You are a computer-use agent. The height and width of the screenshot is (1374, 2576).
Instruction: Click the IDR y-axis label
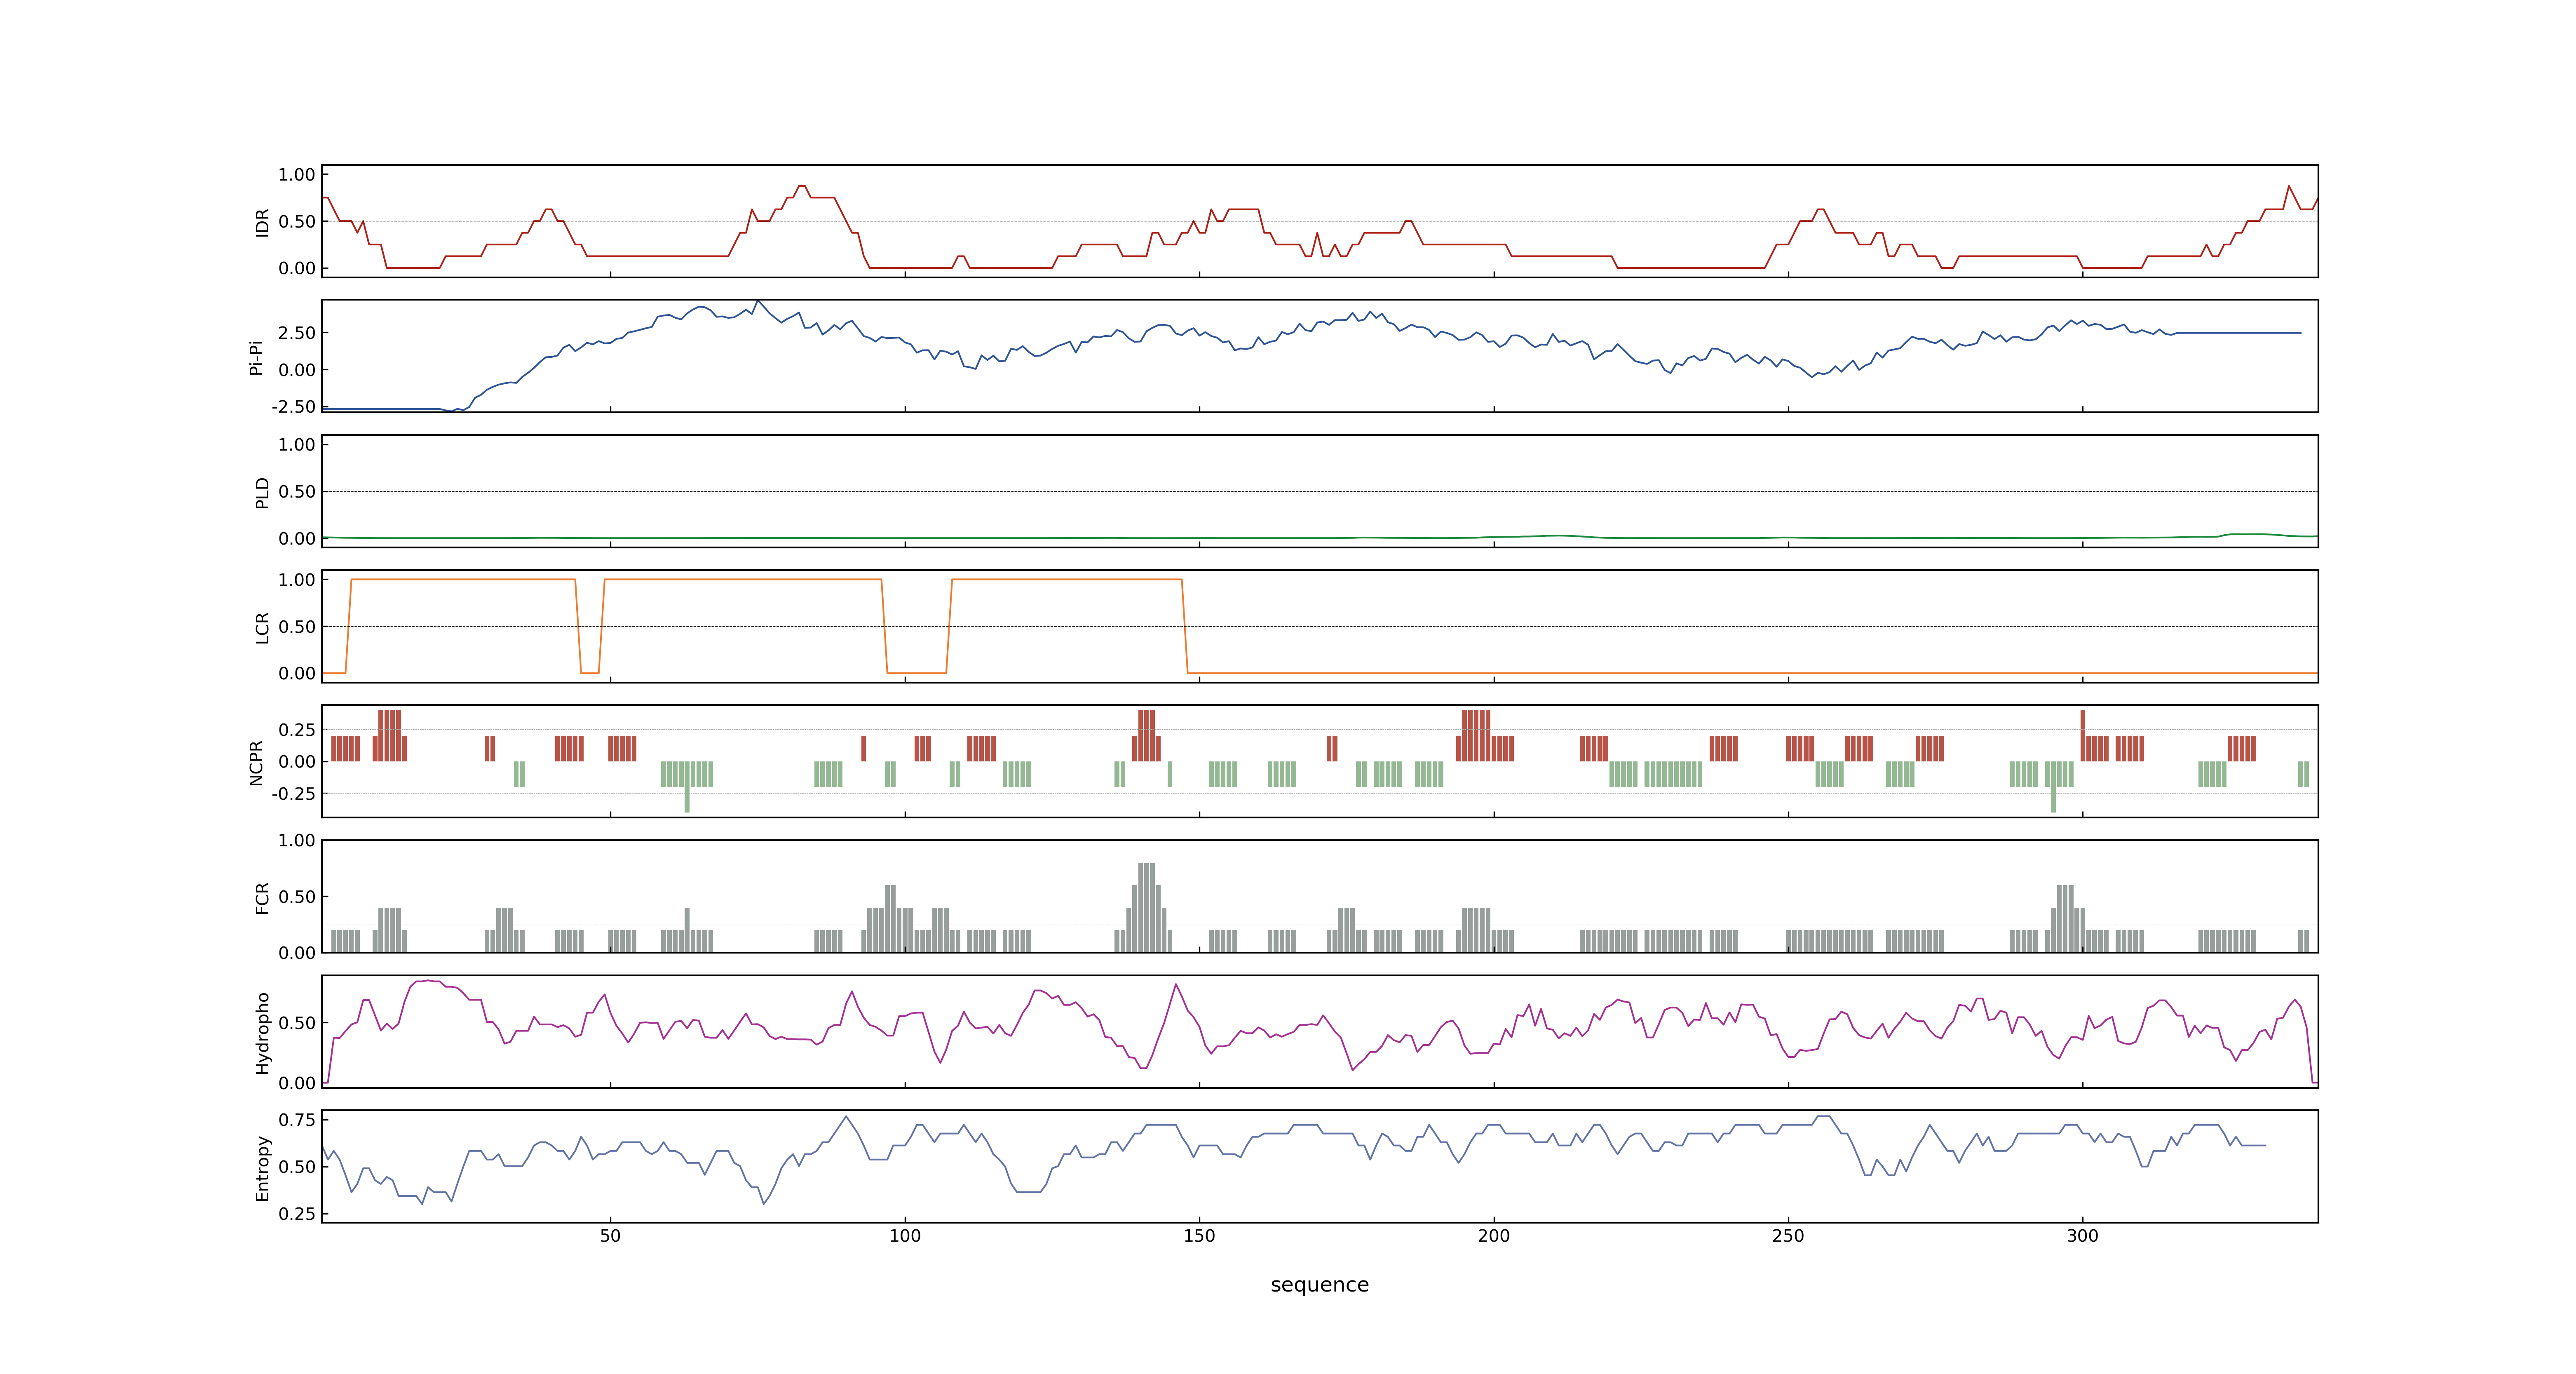(262, 222)
